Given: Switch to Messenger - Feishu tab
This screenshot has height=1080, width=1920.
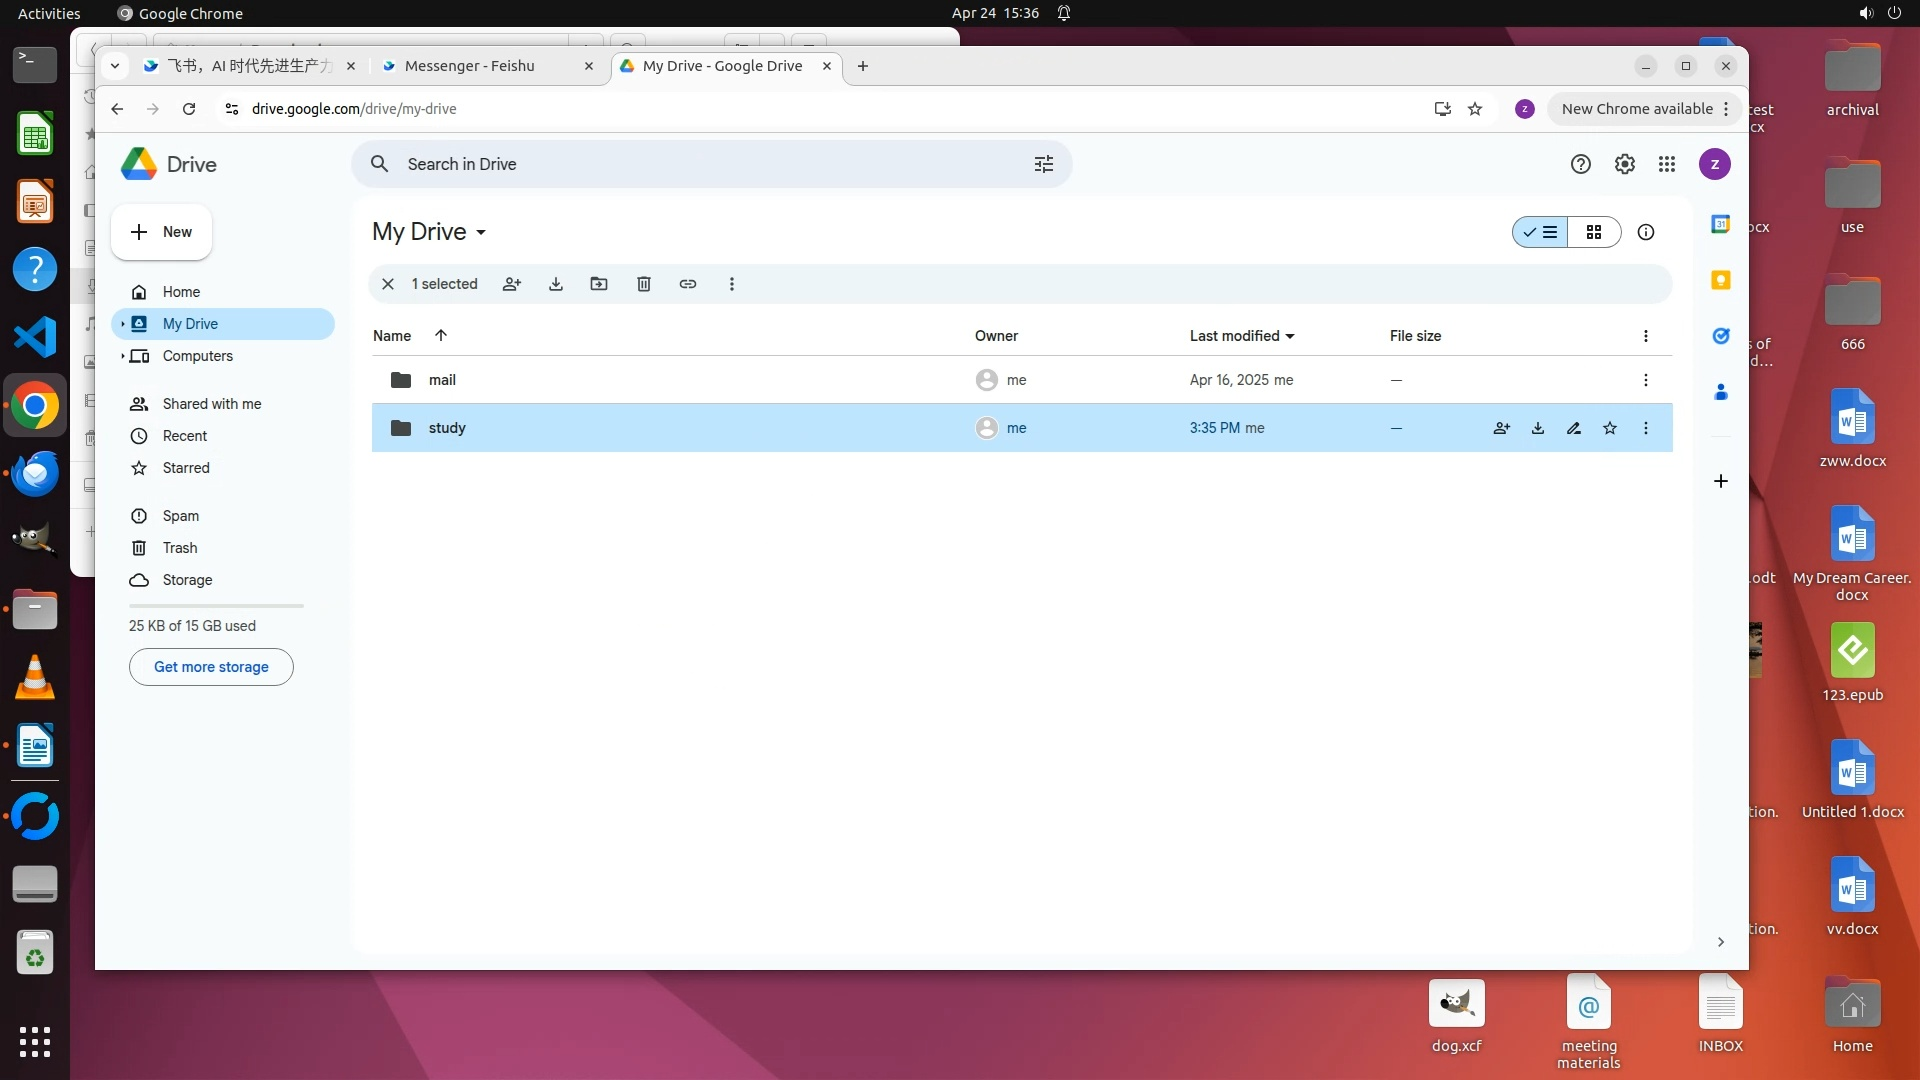Looking at the screenshot, I should coord(470,66).
